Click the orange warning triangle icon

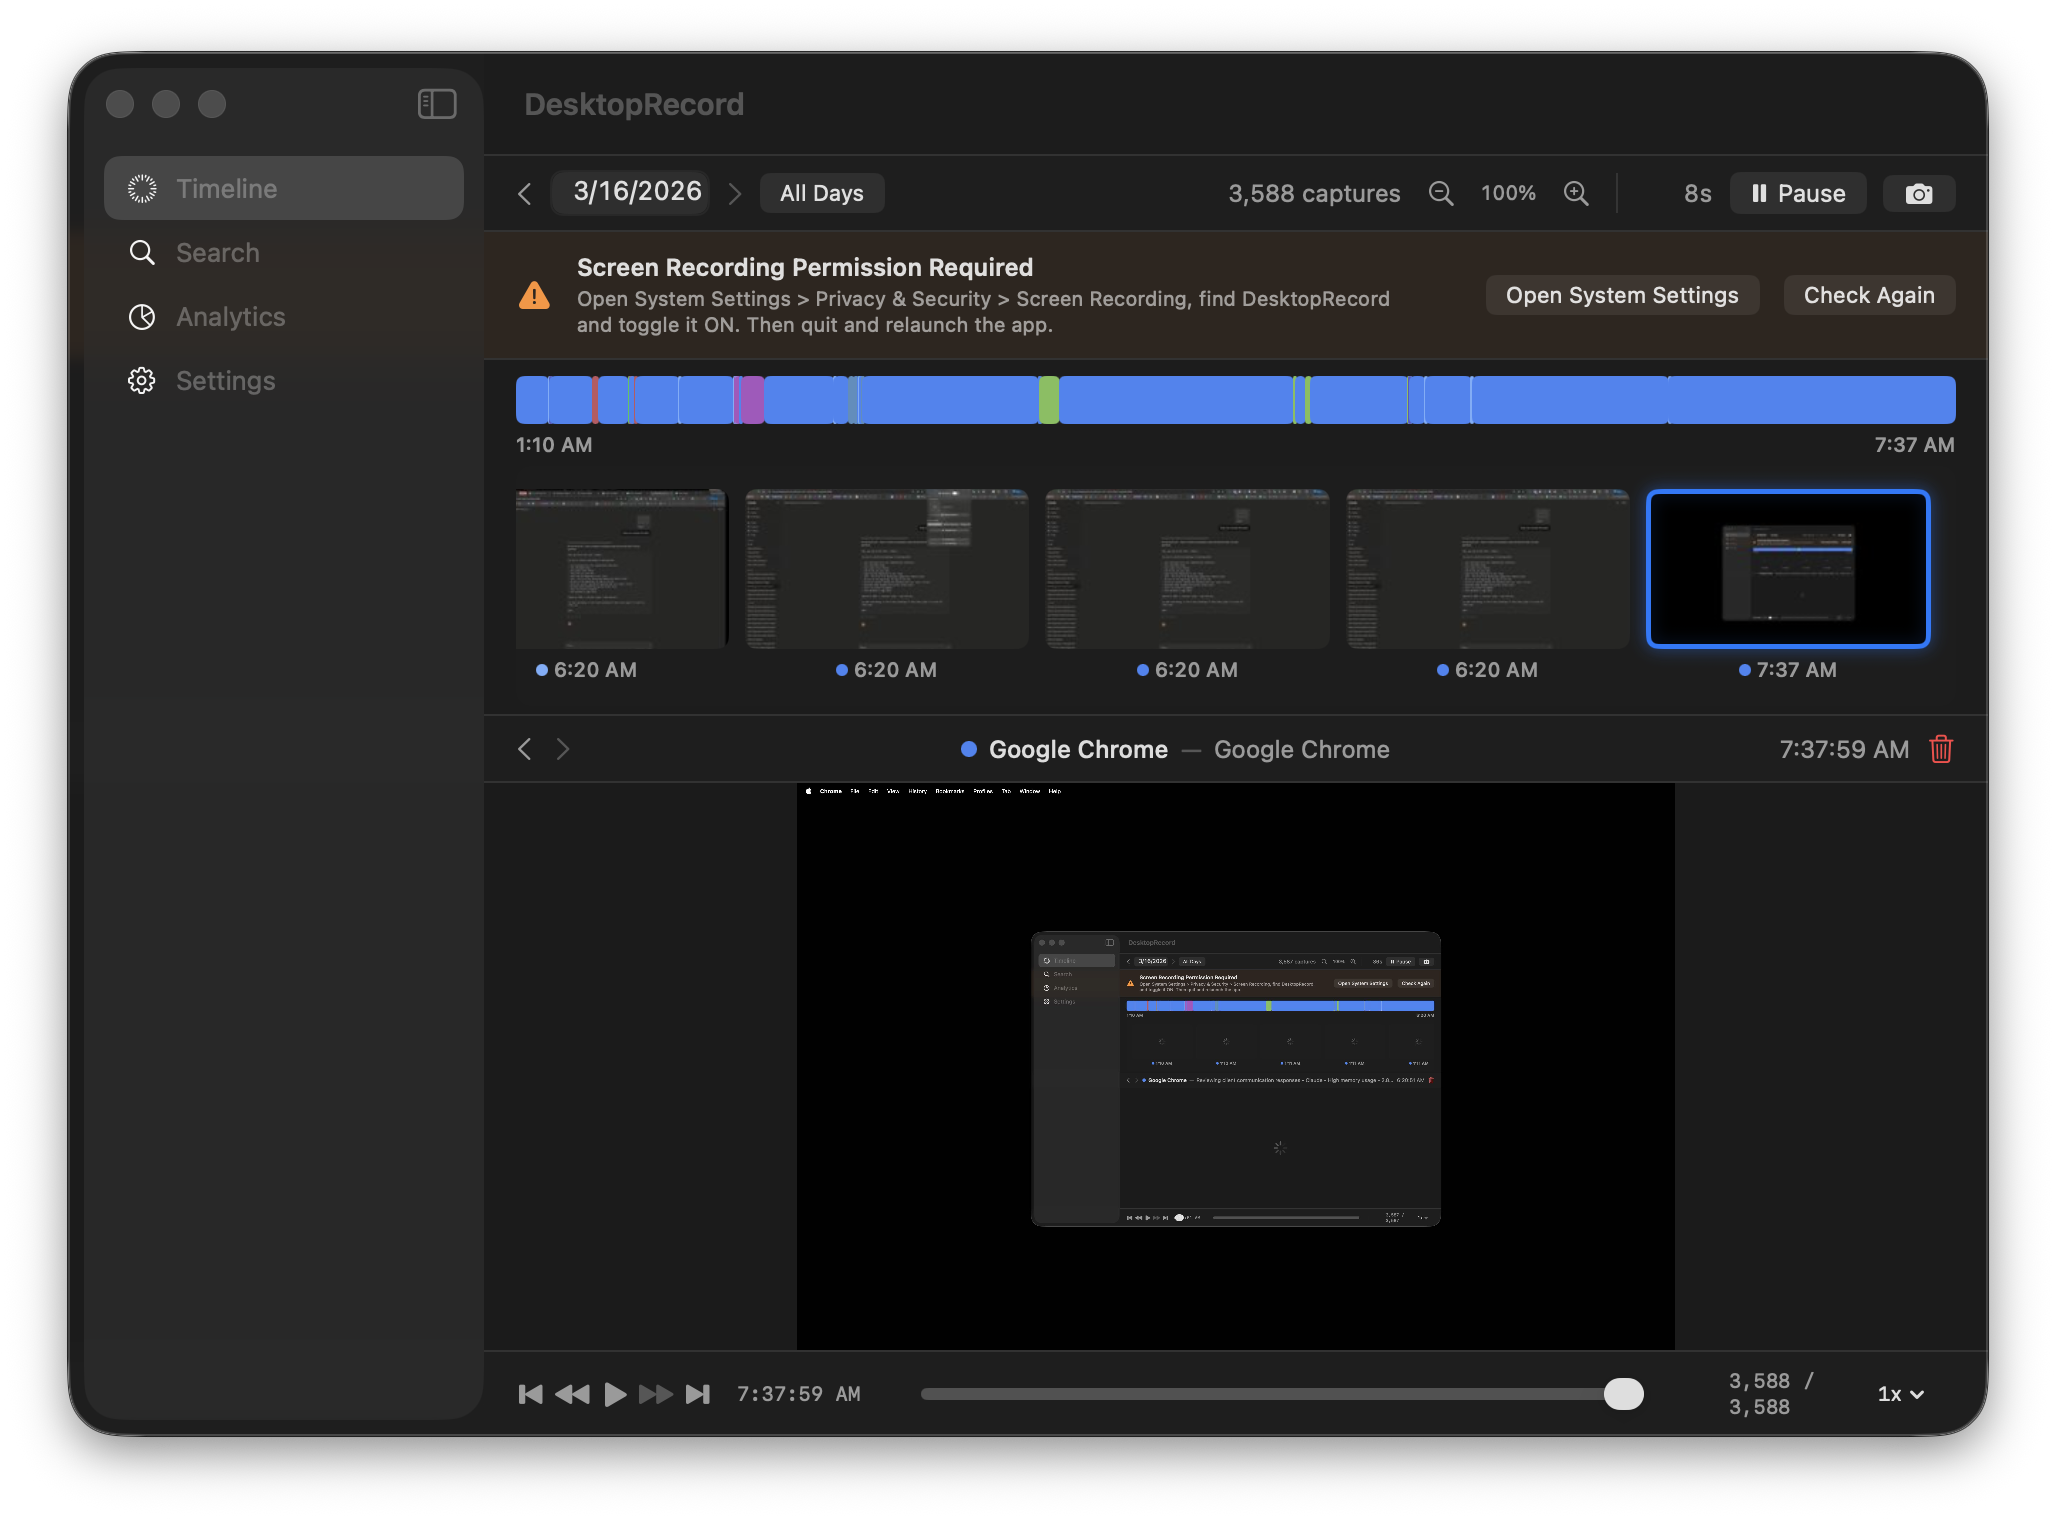(x=534, y=295)
